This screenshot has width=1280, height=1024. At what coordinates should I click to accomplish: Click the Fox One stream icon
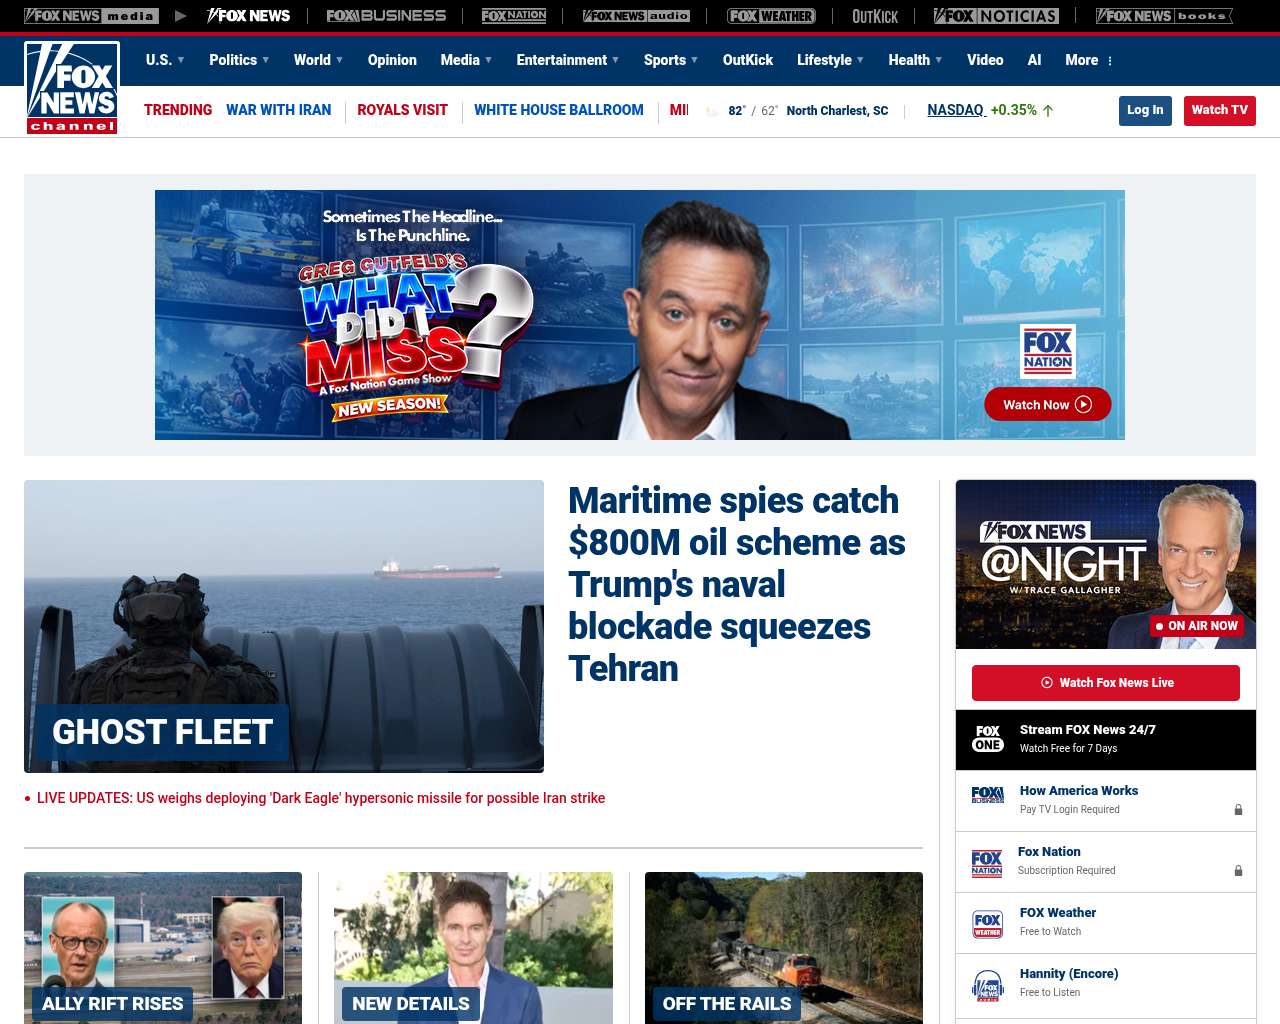988,739
